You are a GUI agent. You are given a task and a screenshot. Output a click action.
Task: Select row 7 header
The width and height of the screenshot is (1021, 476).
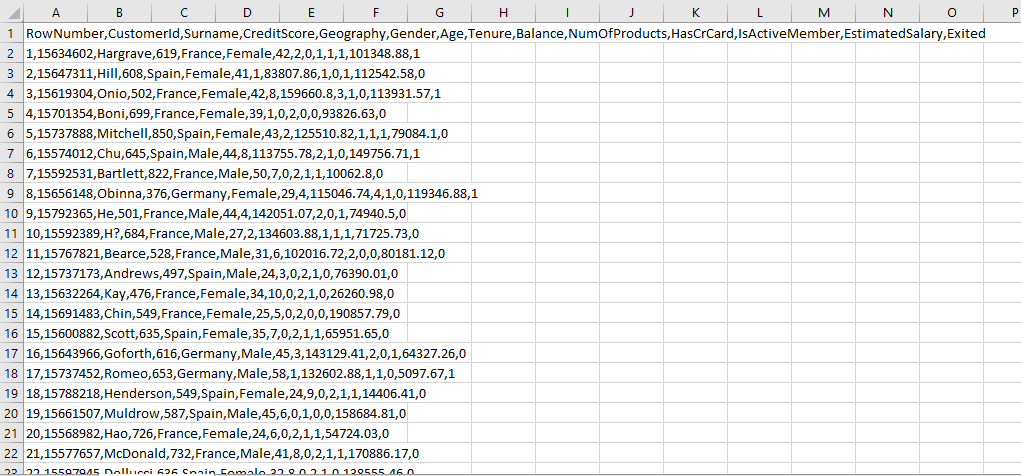pyautogui.click(x=12, y=153)
